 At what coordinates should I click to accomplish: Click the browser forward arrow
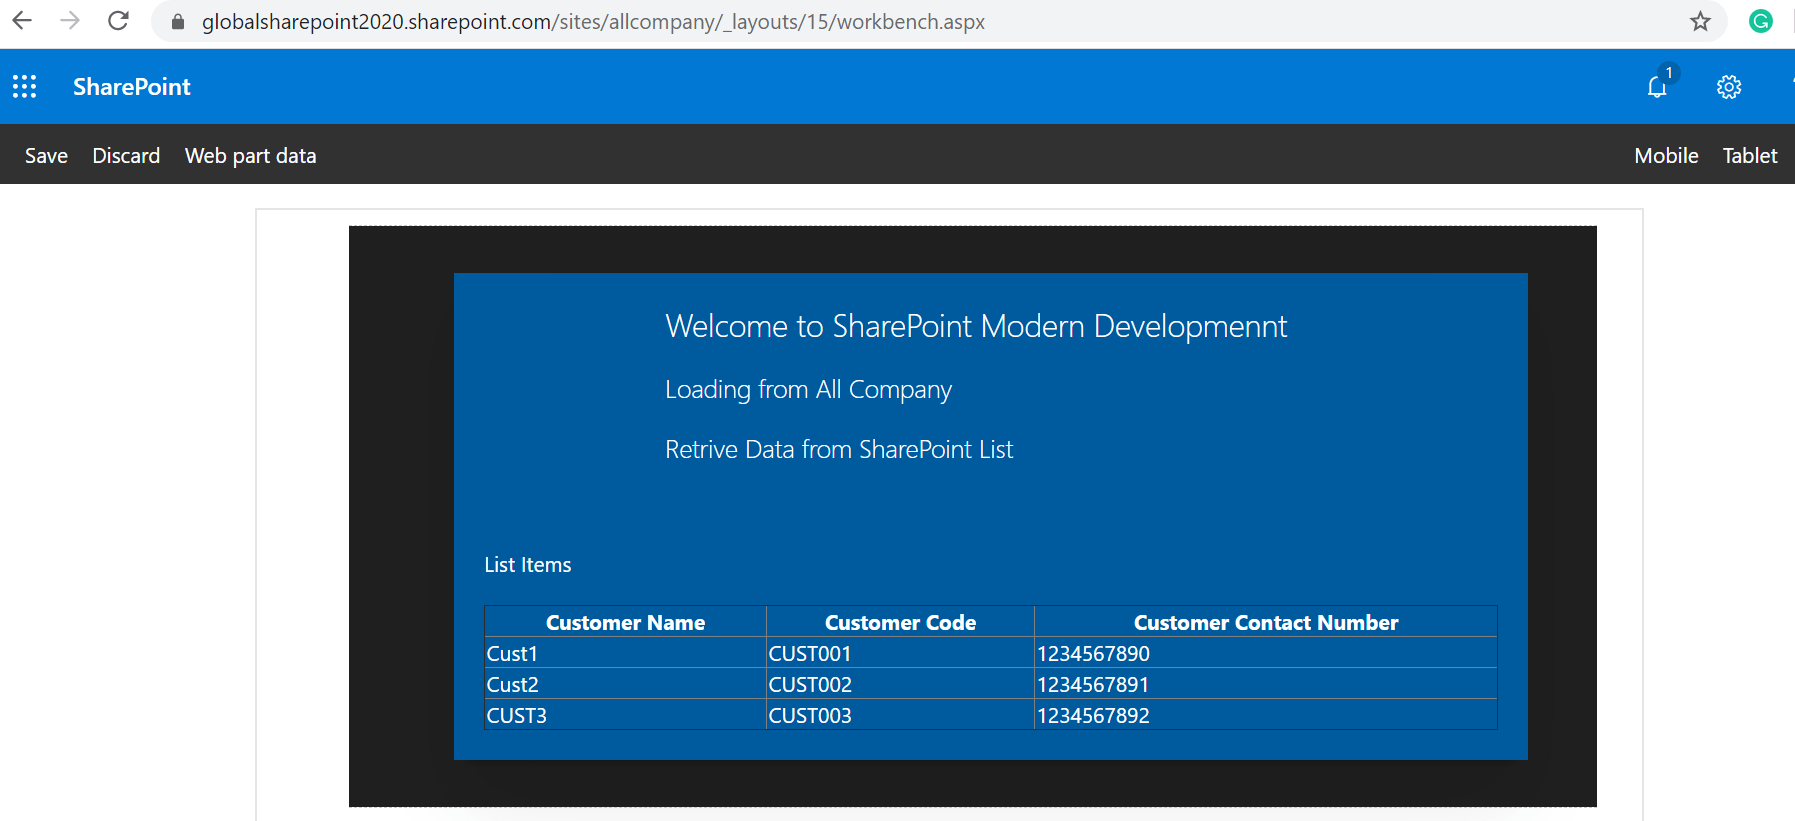coord(70,21)
